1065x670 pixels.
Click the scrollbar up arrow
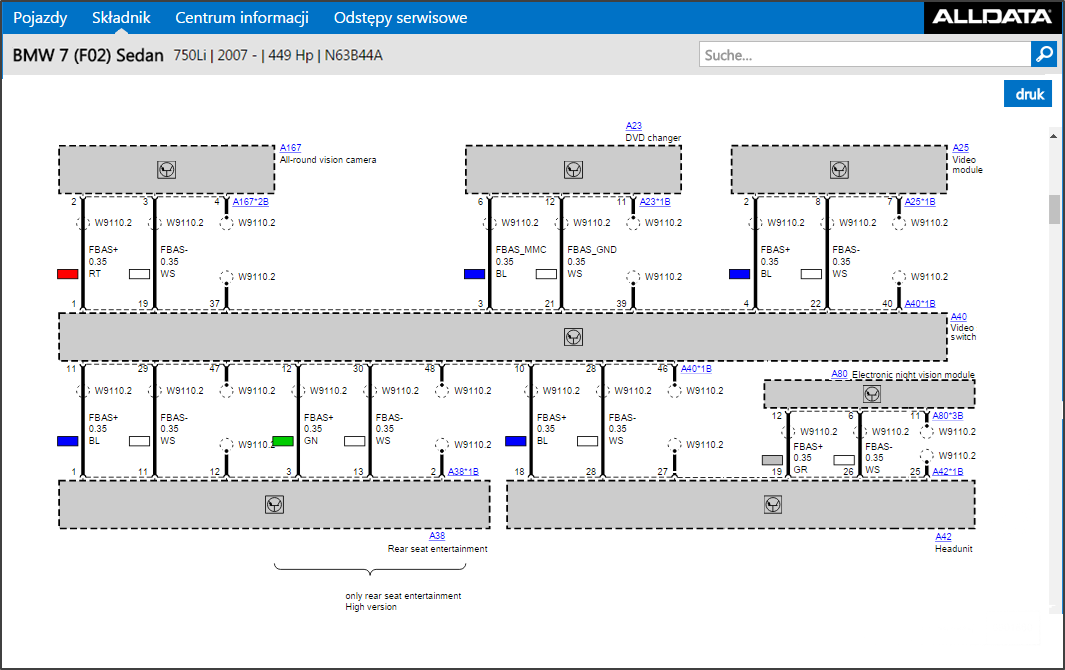point(1054,136)
